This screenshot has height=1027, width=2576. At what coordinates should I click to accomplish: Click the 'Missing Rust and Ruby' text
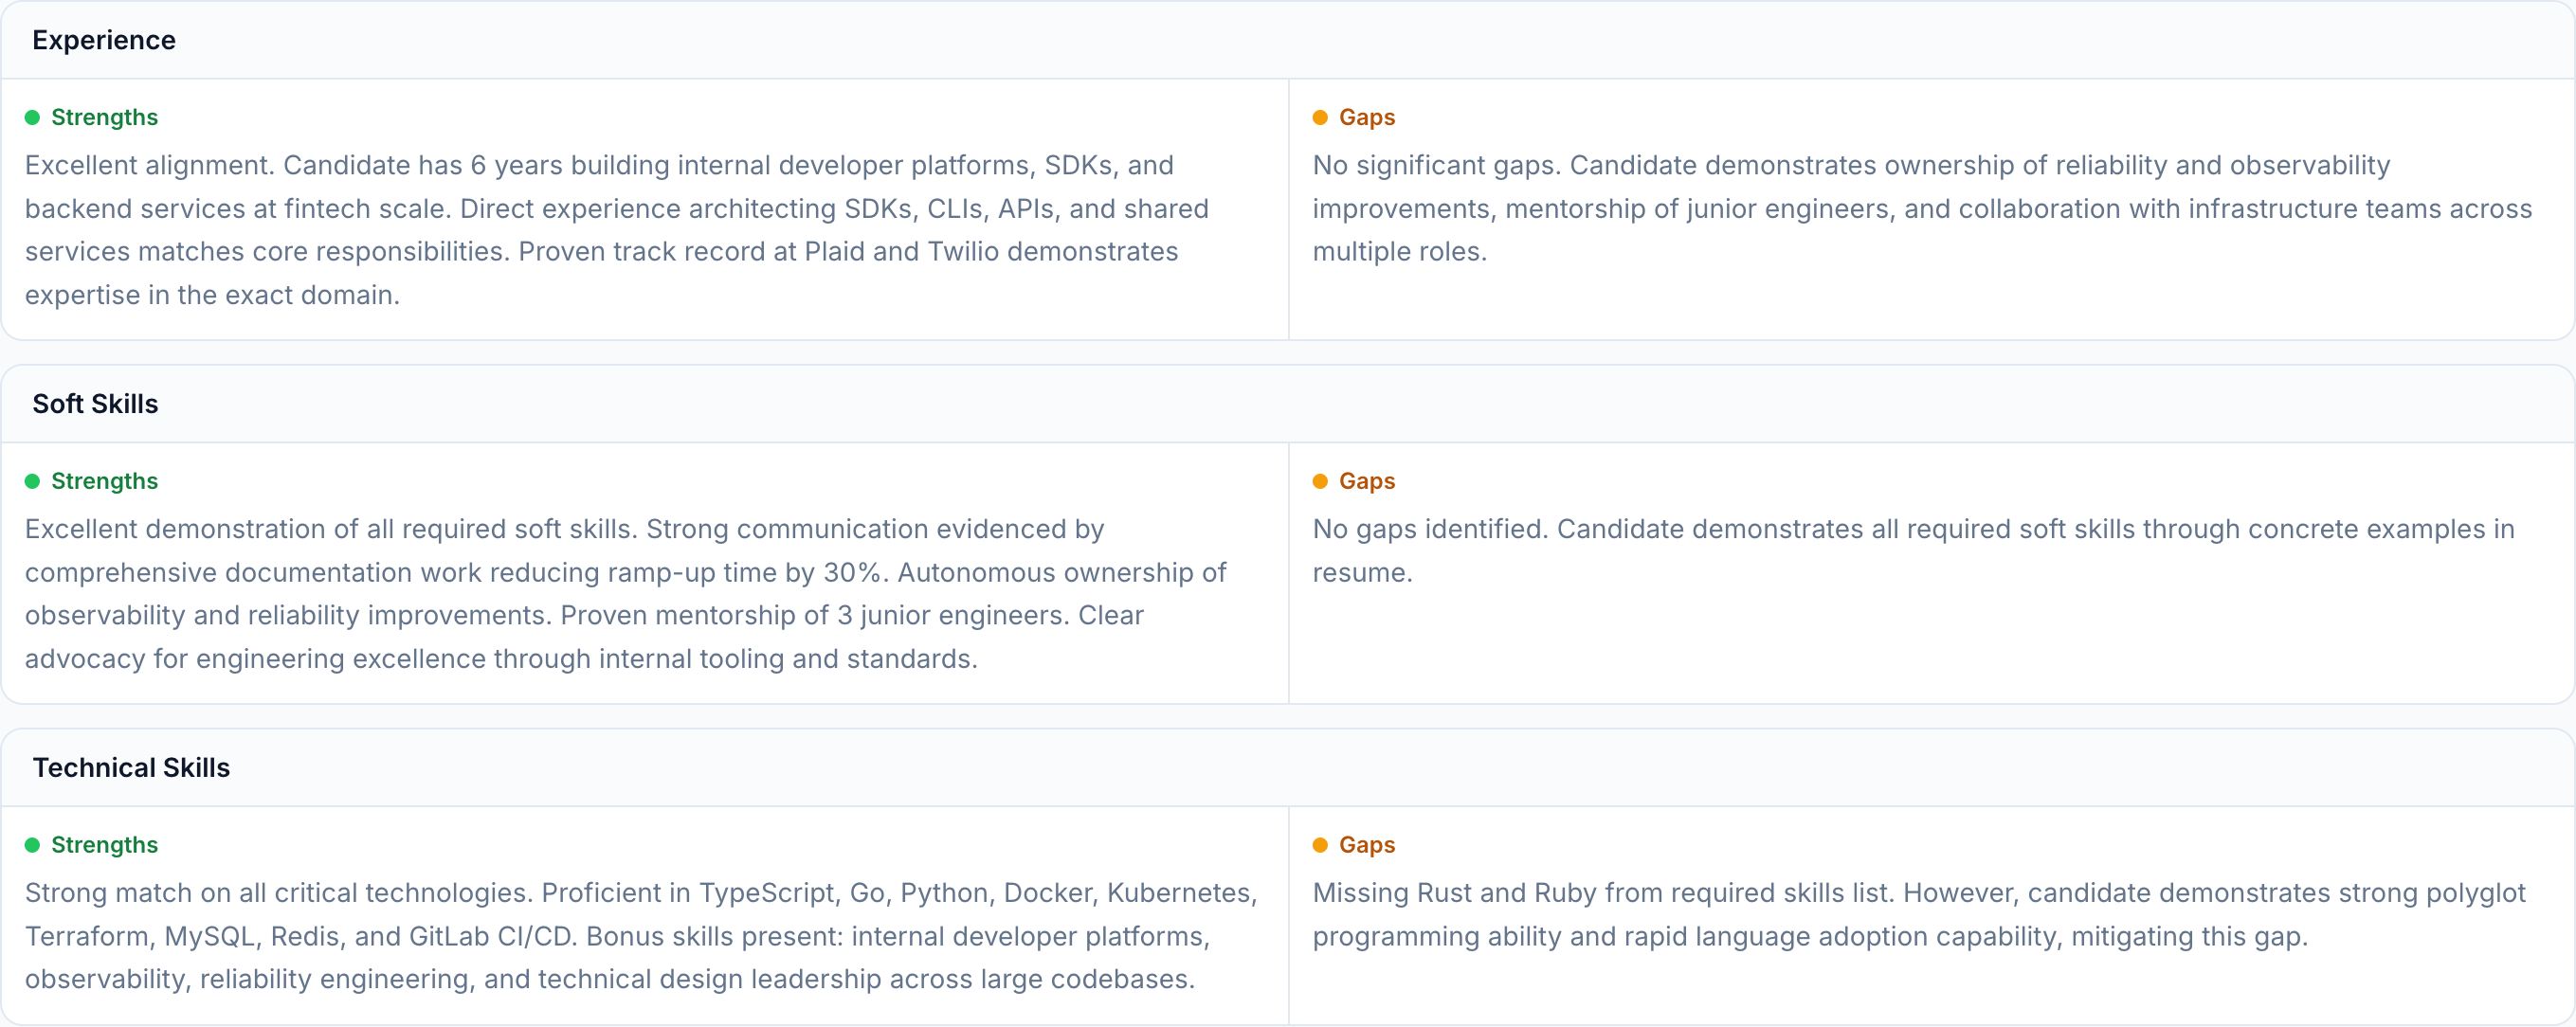click(1918, 914)
